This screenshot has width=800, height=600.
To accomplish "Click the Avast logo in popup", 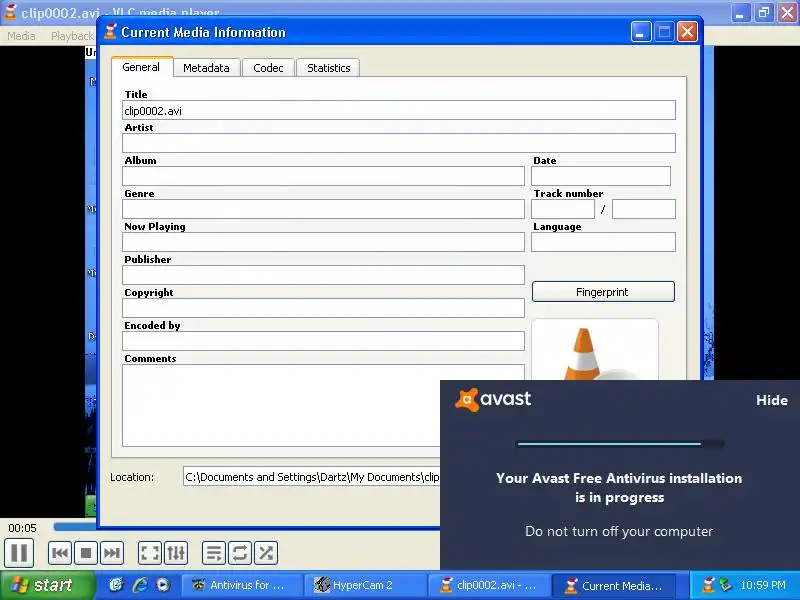I will [x=493, y=399].
